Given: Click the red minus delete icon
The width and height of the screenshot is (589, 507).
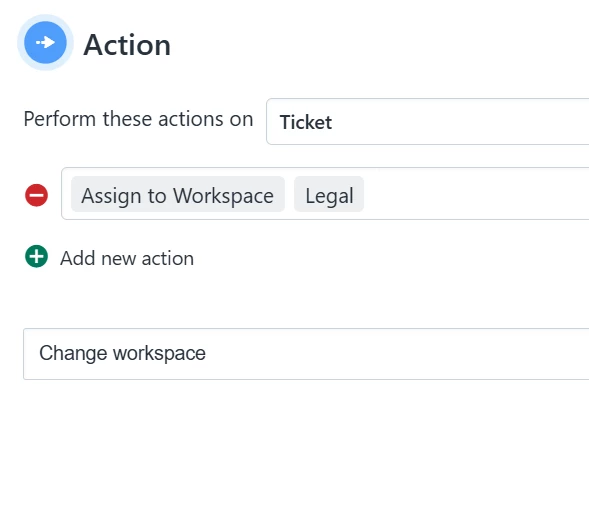Looking at the screenshot, I should click(x=36, y=195).
